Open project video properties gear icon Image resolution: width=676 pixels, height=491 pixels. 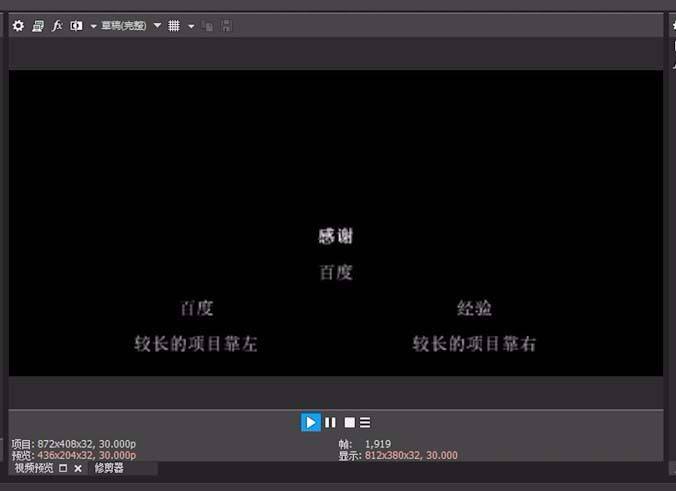18,26
